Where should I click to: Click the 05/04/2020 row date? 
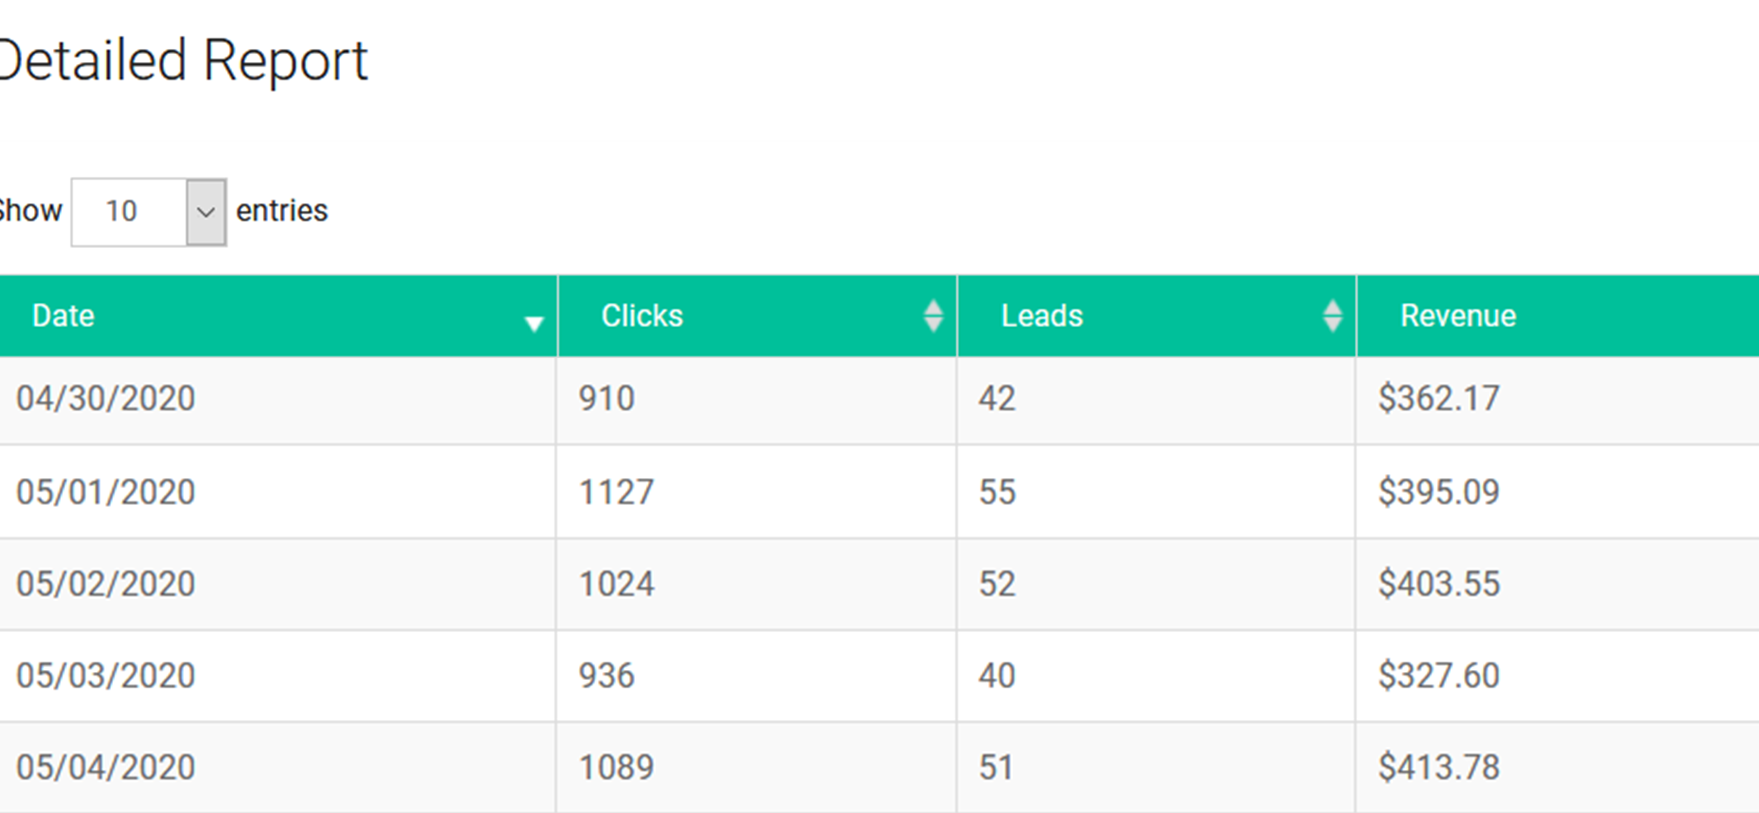tap(106, 768)
